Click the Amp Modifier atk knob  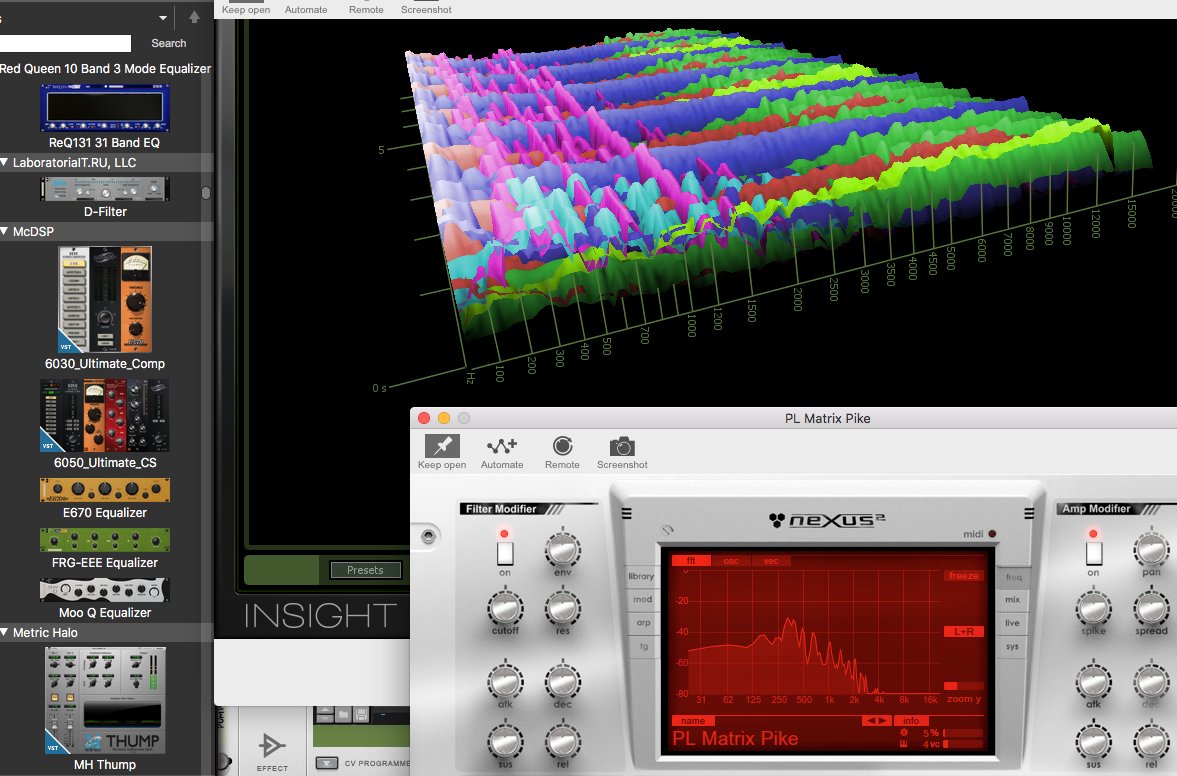click(x=1094, y=680)
